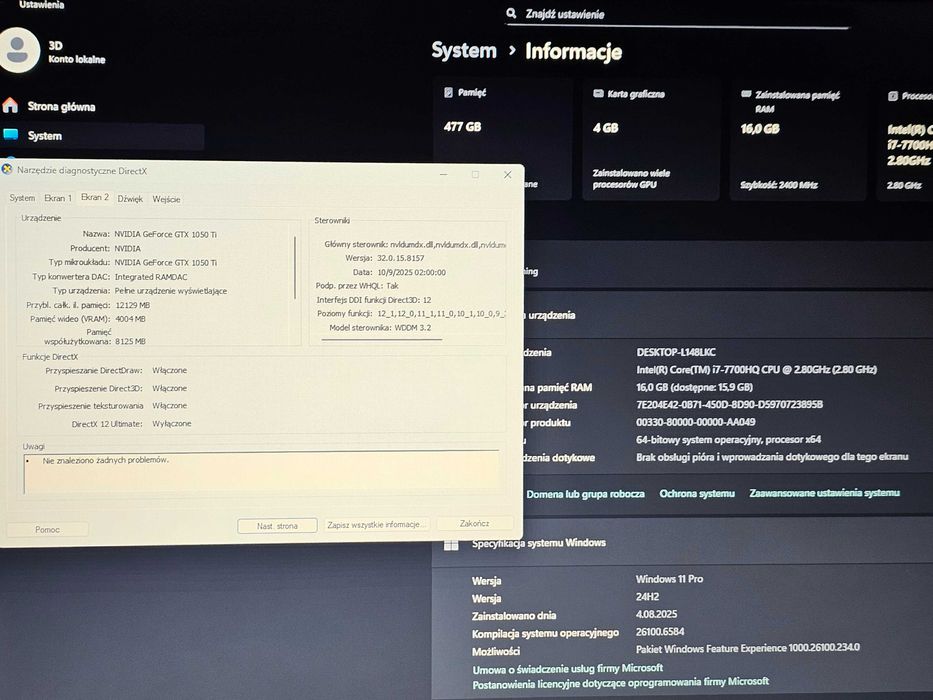Close the DirectX diagnostic window
Viewport: 933px width, 700px height.
(x=508, y=174)
